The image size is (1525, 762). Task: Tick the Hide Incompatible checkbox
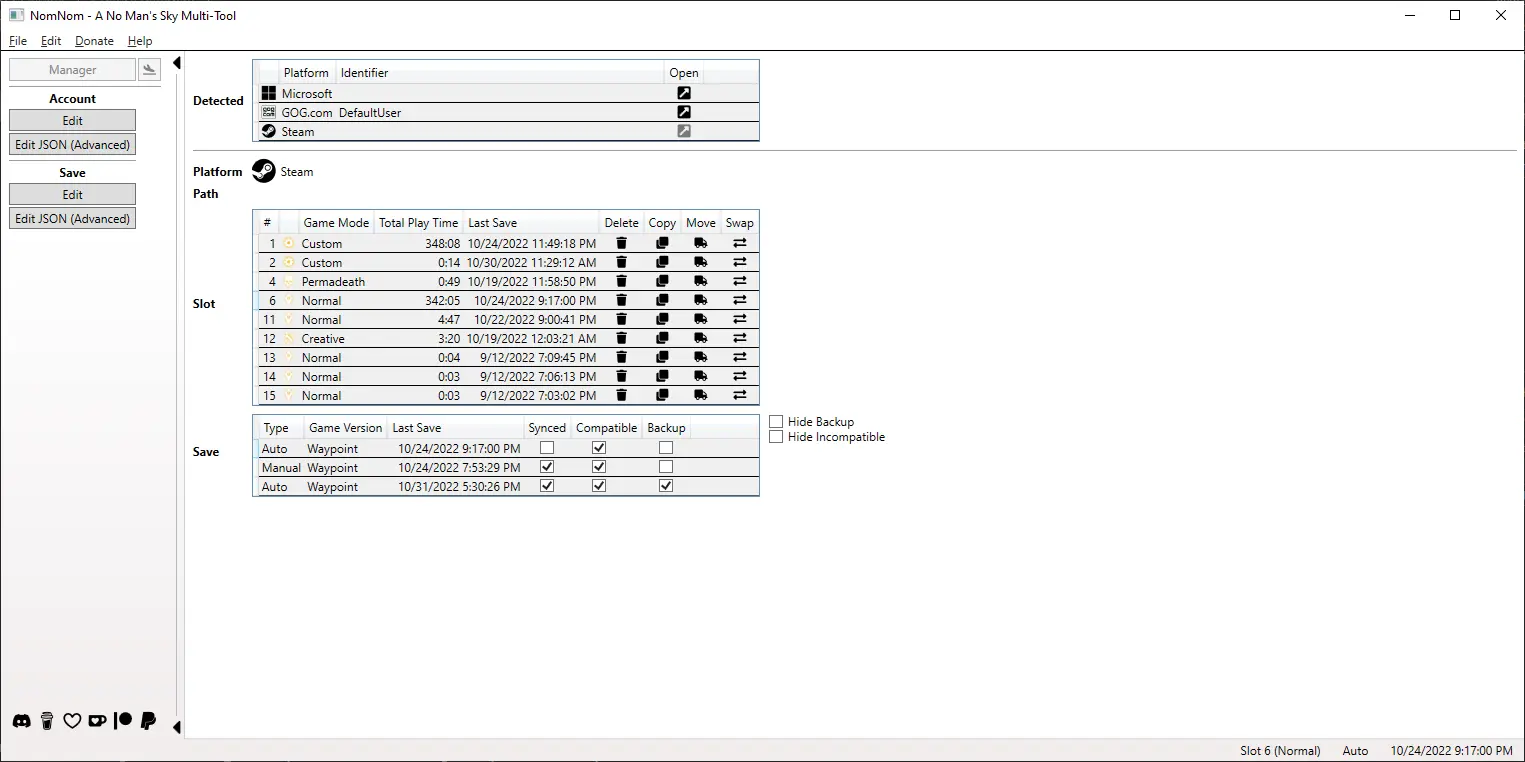point(776,437)
